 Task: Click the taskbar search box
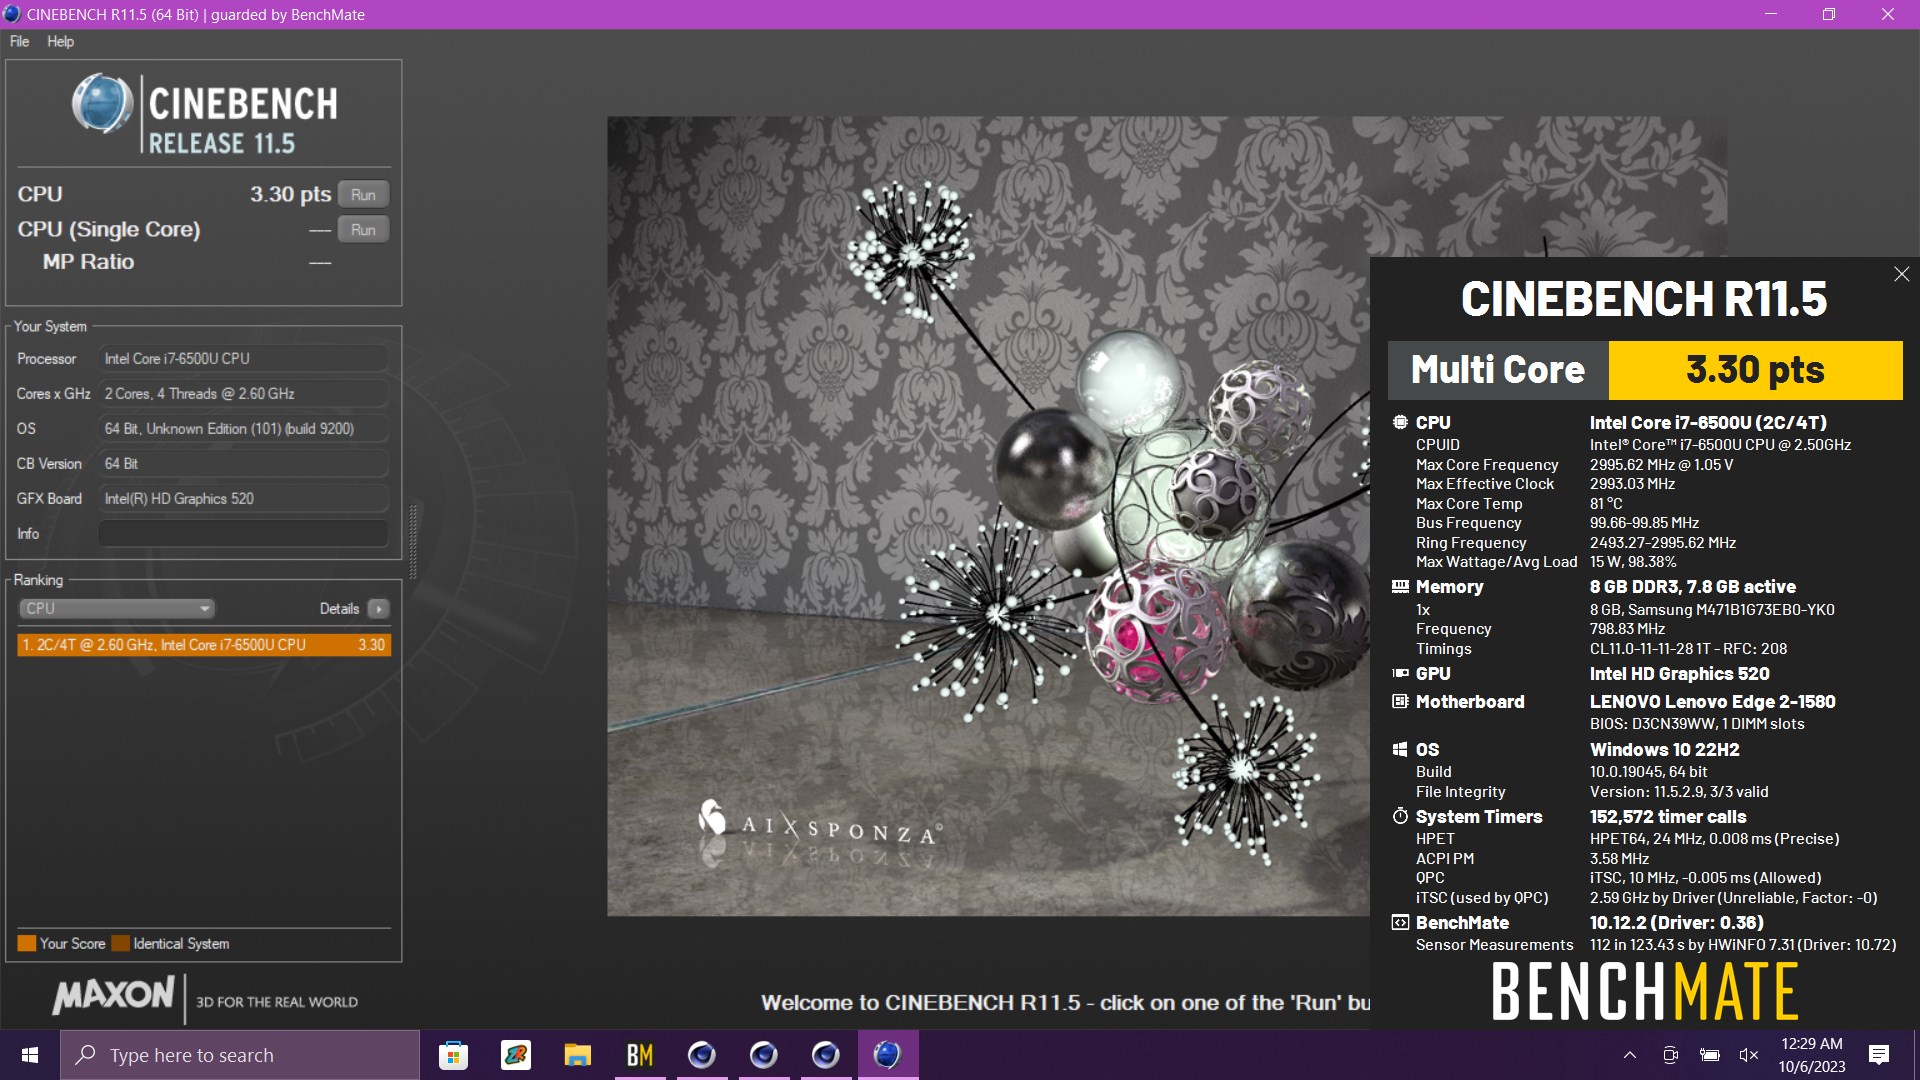coord(240,1055)
